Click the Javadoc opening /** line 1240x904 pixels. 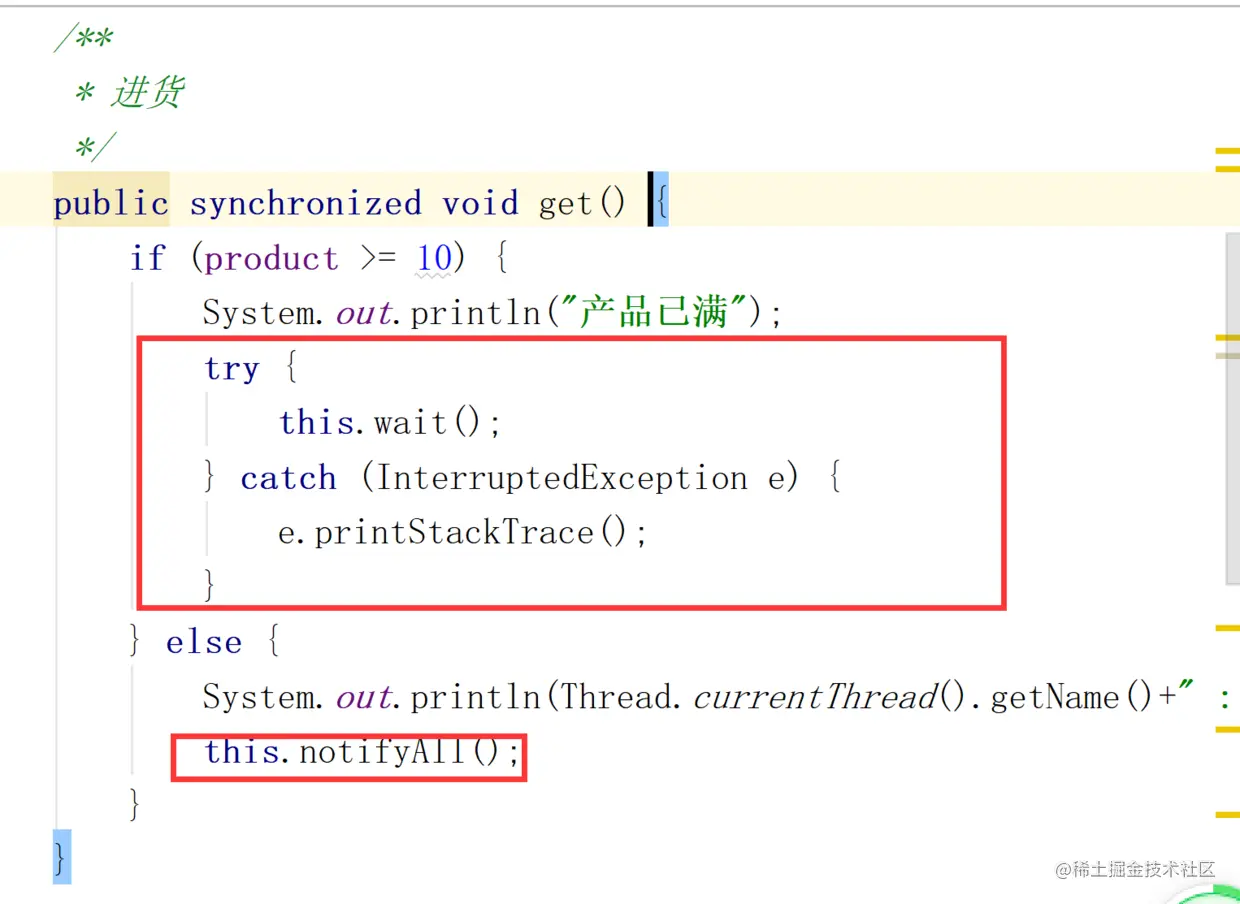coord(82,40)
